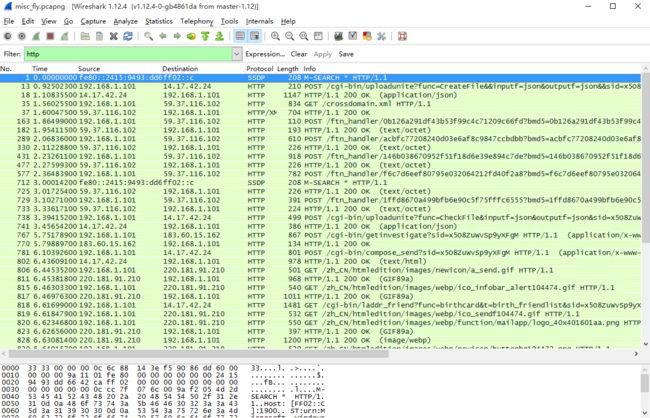The image size is (650, 418).
Task: Sort by the Time column header
Action: [40, 69]
